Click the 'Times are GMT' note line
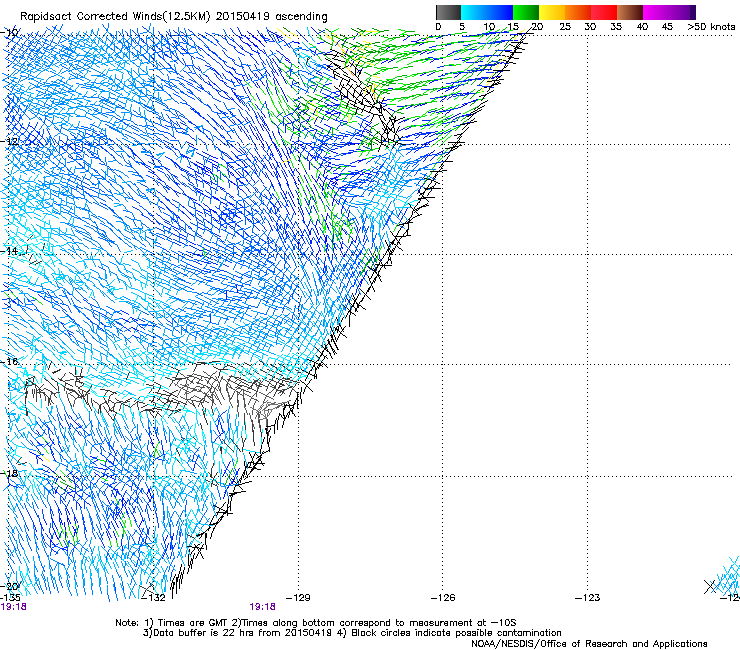The height and width of the screenshot is (650, 740). click(x=315, y=623)
